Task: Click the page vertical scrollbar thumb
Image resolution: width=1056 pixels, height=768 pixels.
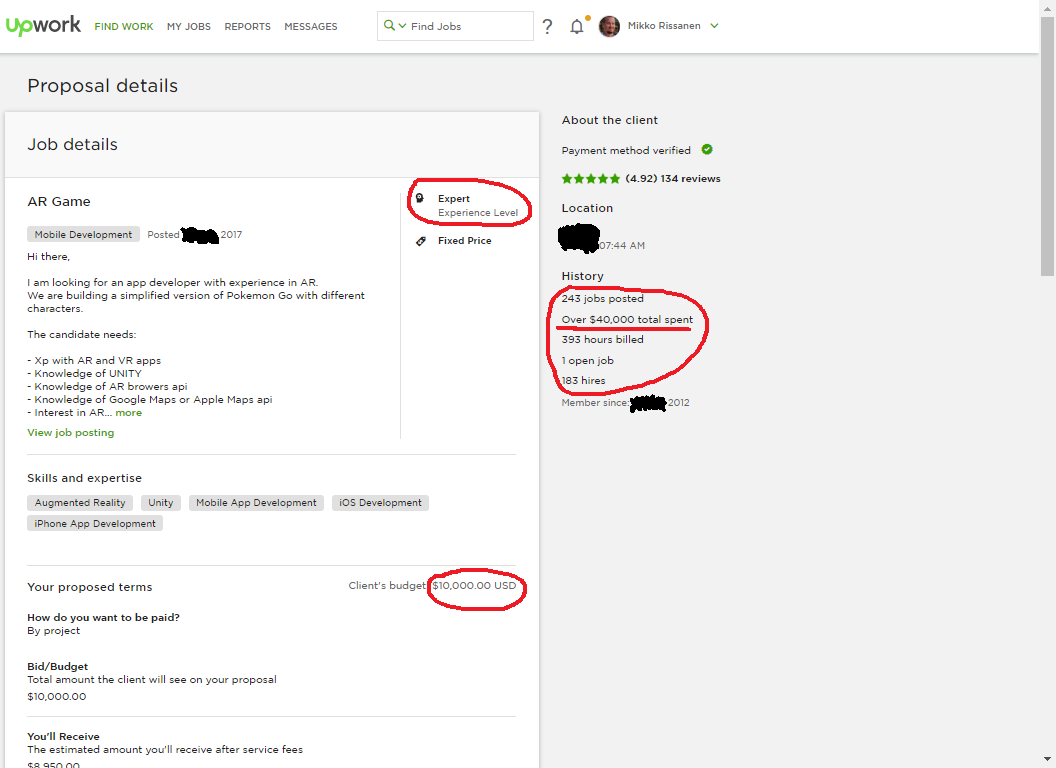Action: coord(1047,146)
